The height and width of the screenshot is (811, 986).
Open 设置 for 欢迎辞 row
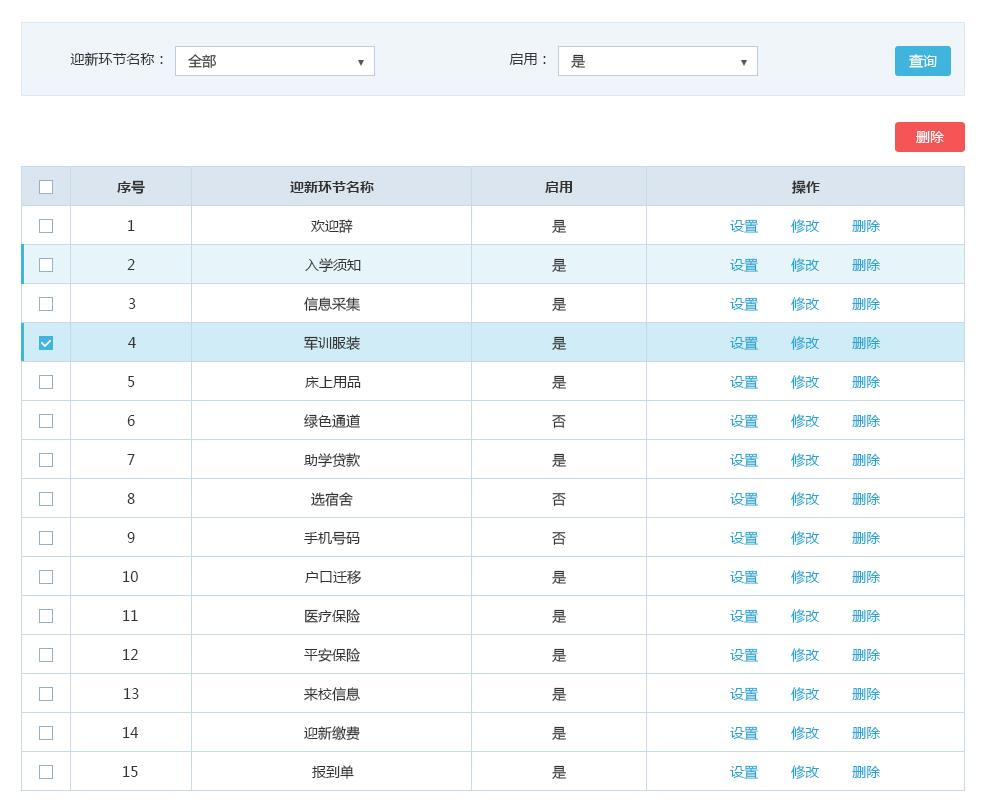click(743, 226)
